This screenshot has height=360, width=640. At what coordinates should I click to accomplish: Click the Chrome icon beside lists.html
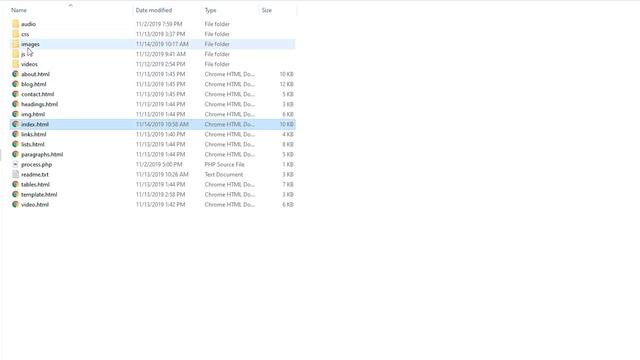point(16,144)
